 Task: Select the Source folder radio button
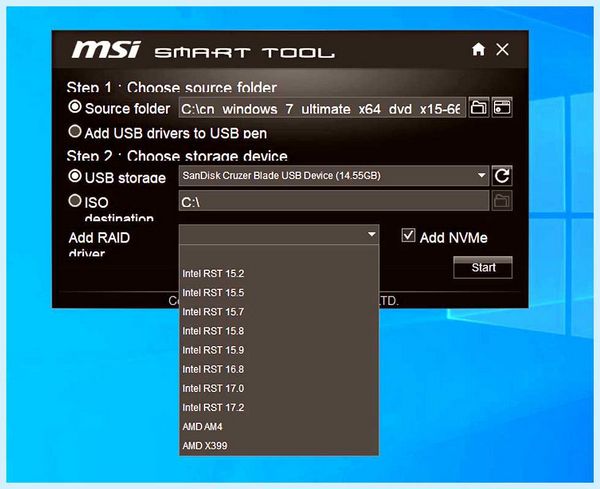(75, 107)
